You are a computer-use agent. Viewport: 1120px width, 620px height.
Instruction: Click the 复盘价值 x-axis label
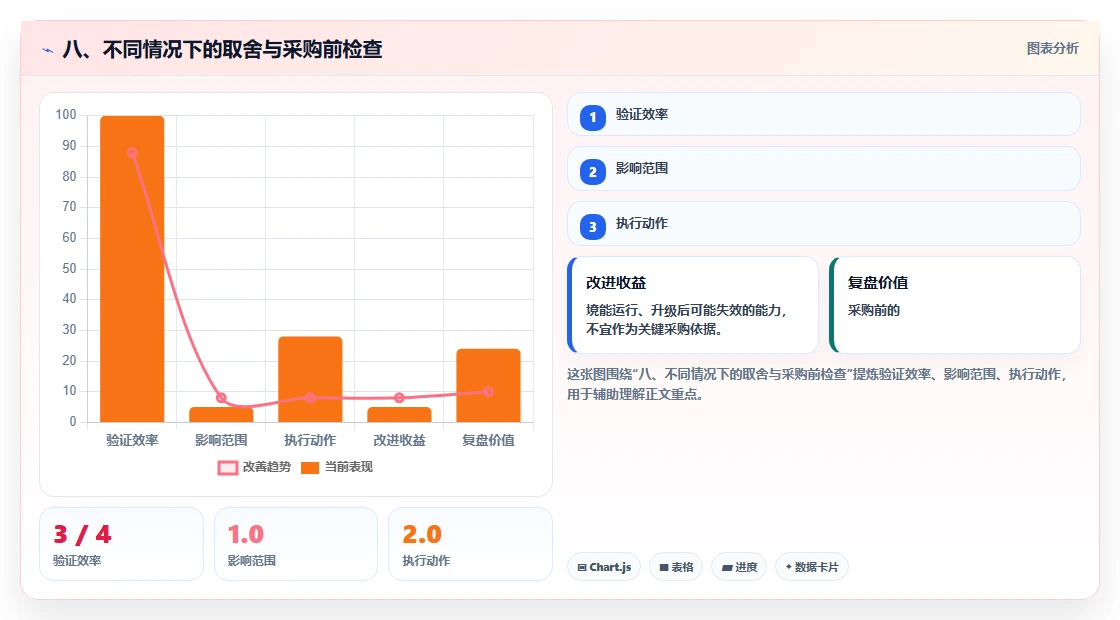point(489,441)
